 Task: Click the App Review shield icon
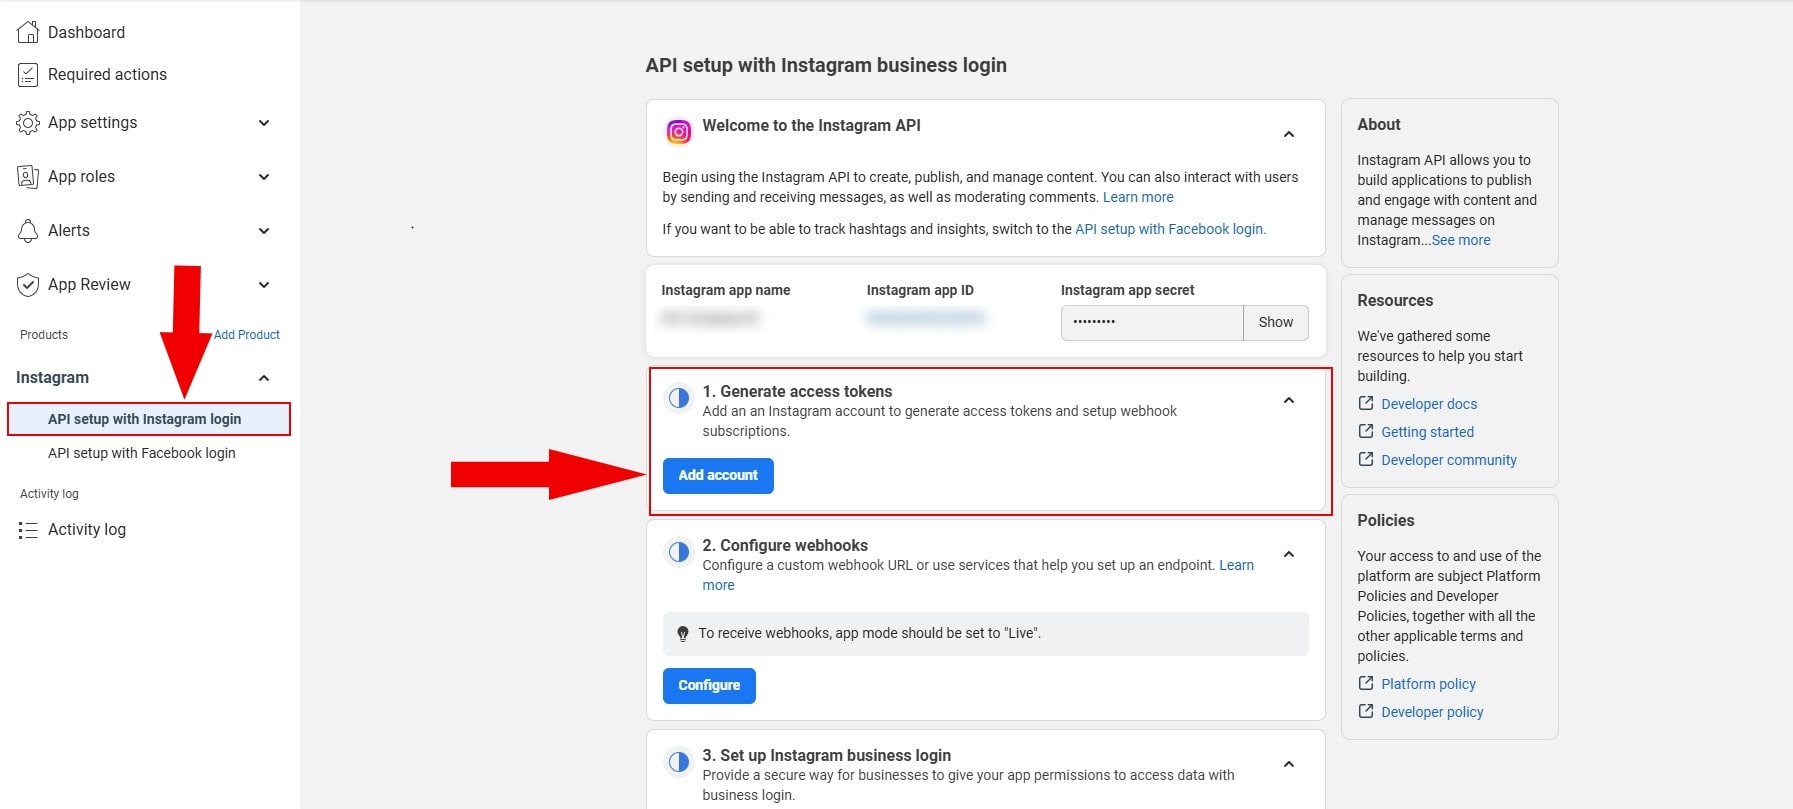pyautogui.click(x=28, y=285)
